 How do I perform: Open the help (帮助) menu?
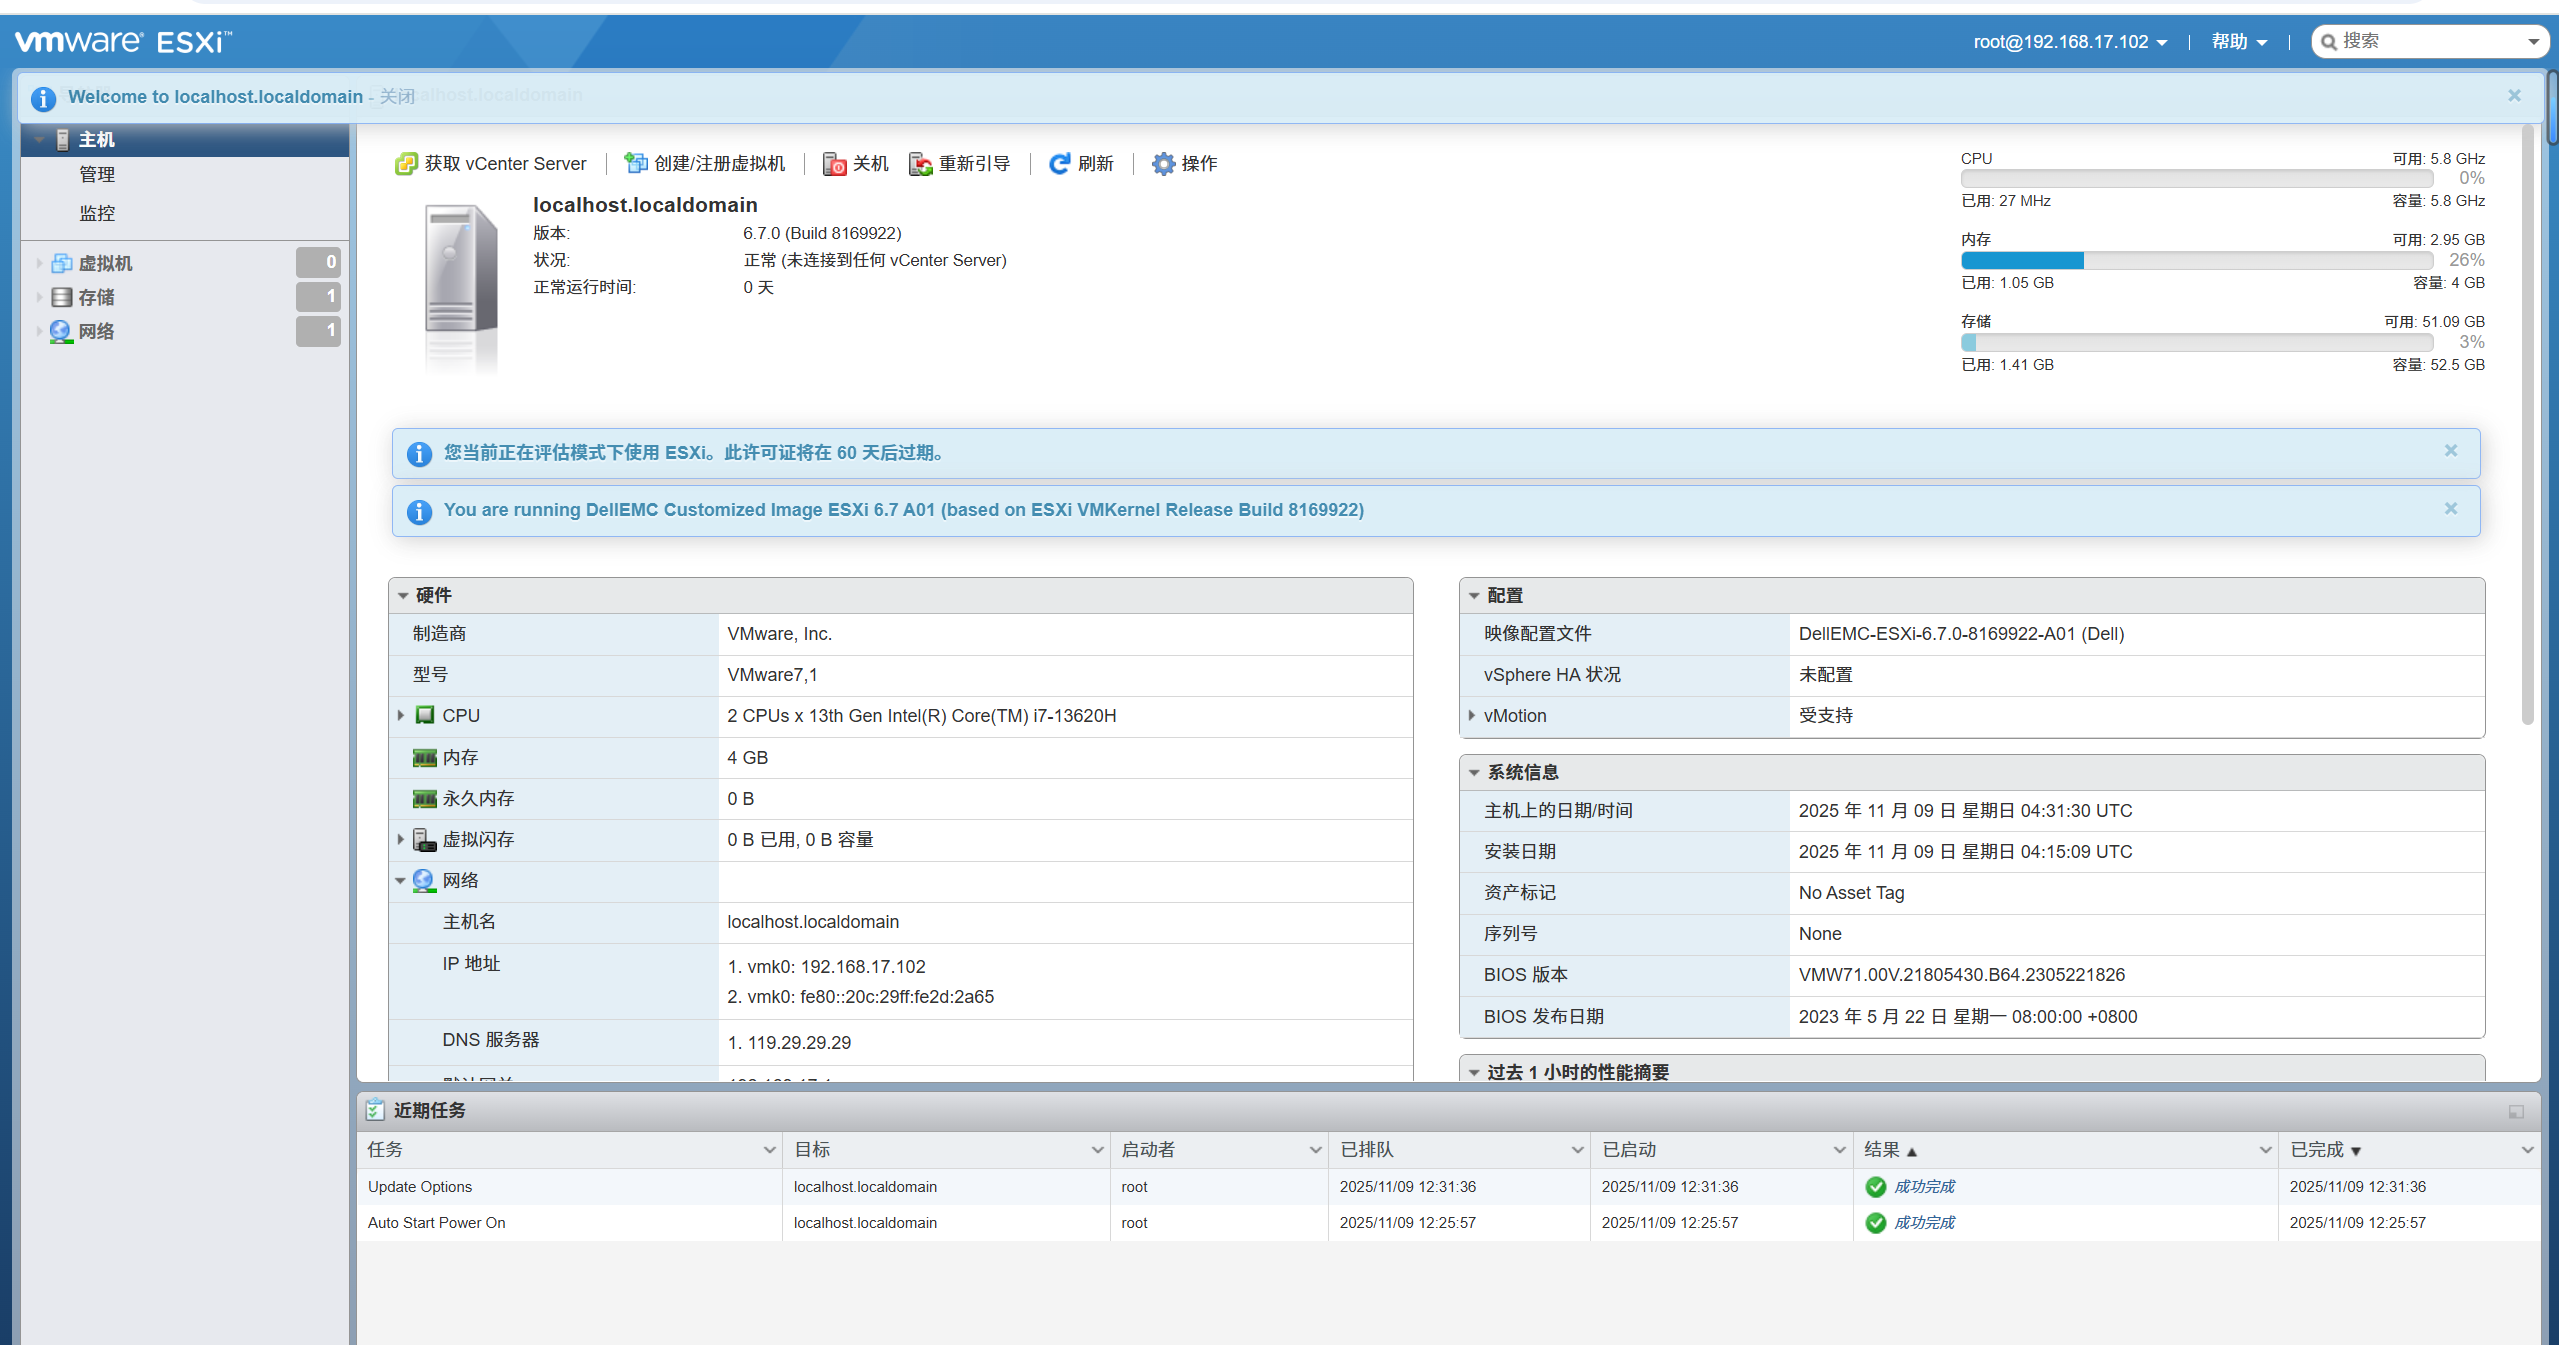2238,42
